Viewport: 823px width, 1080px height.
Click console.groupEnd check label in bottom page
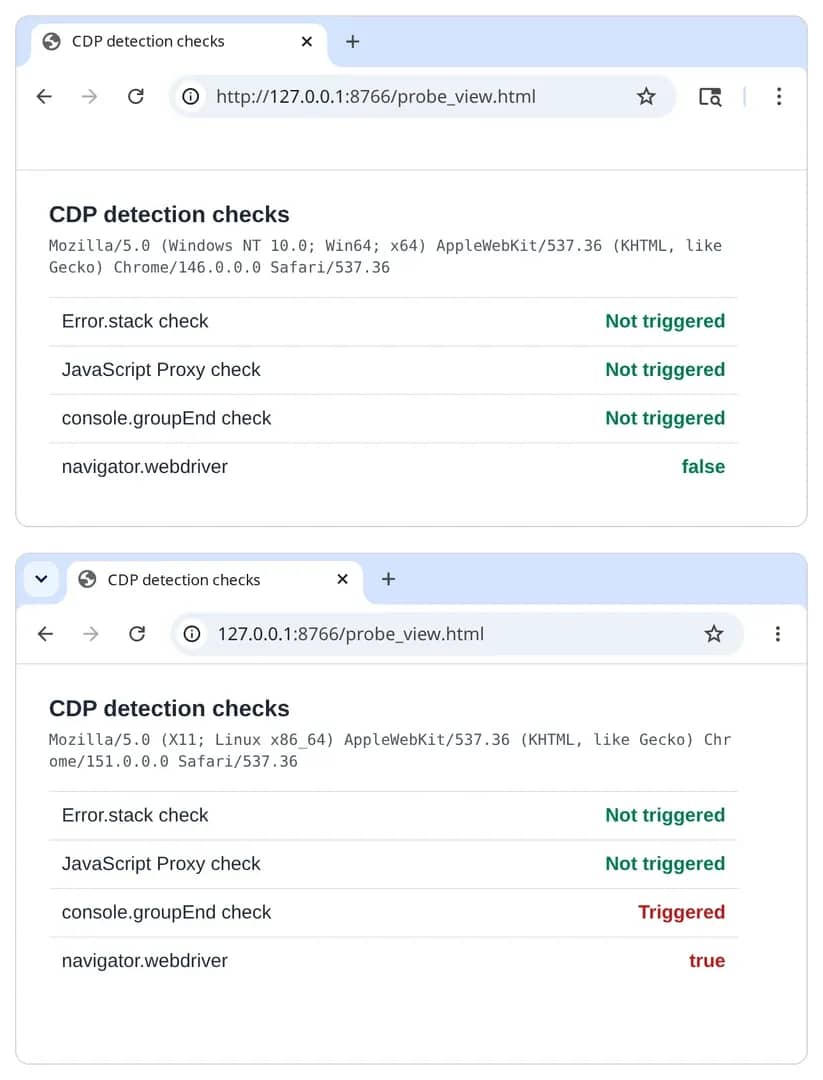click(167, 912)
